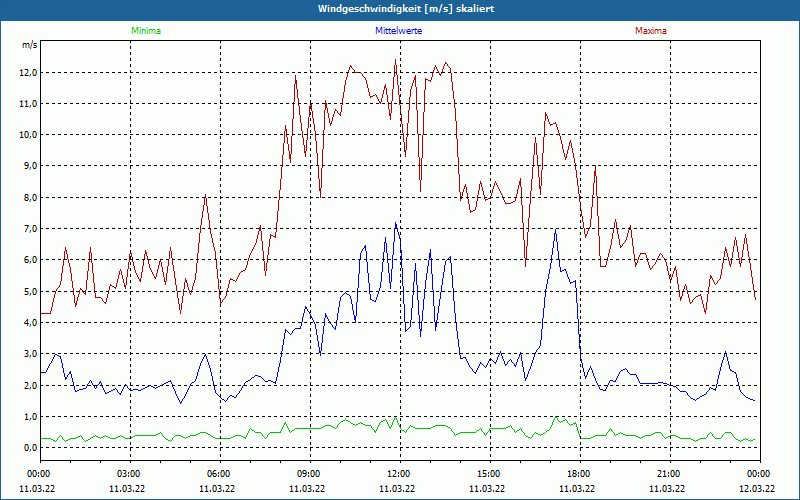Viewport: 800px width, 500px height.
Task: Click the 5,0 y-axis value
Action: 30,291
